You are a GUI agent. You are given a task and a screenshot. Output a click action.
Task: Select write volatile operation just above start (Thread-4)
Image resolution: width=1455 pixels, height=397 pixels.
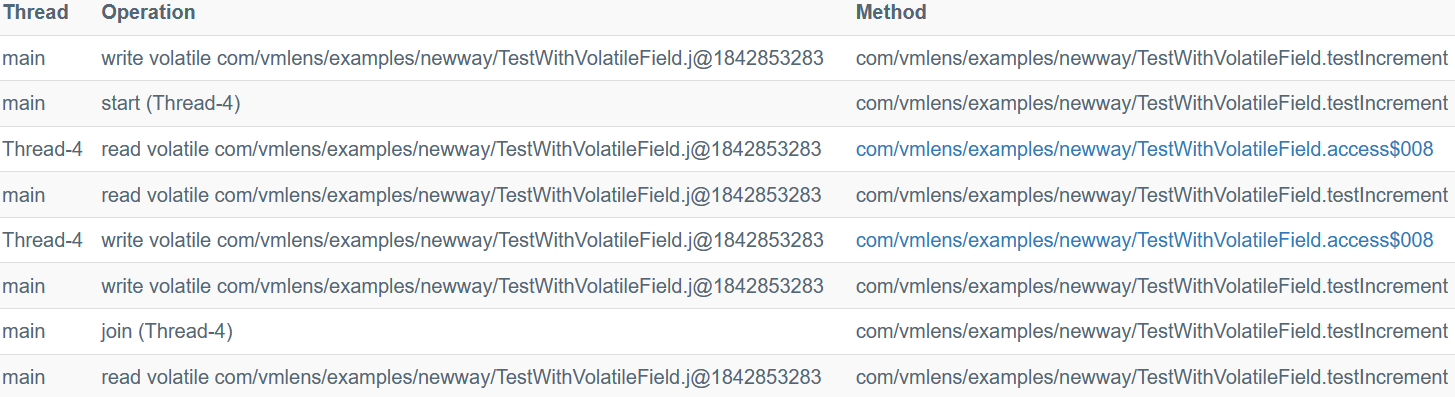coord(462,58)
